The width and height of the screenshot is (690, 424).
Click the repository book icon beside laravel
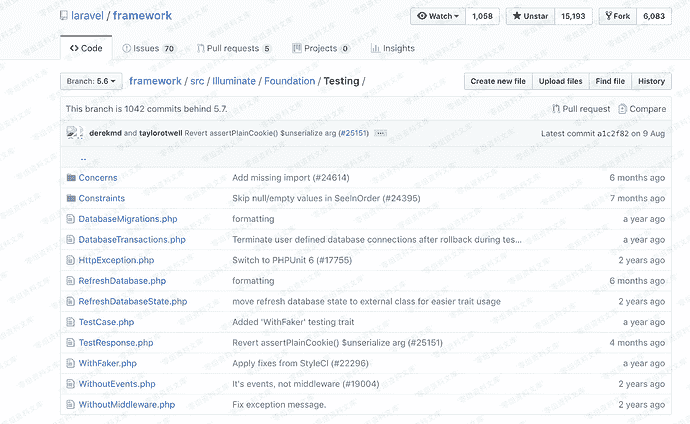[65, 17]
